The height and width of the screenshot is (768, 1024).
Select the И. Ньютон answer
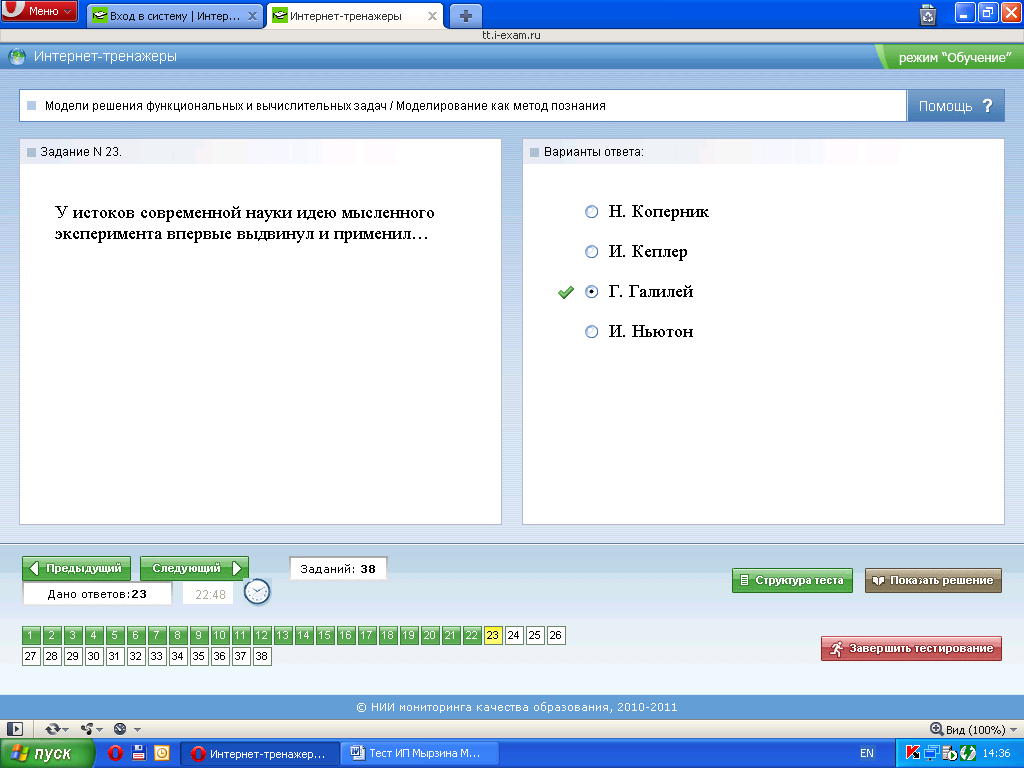591,332
